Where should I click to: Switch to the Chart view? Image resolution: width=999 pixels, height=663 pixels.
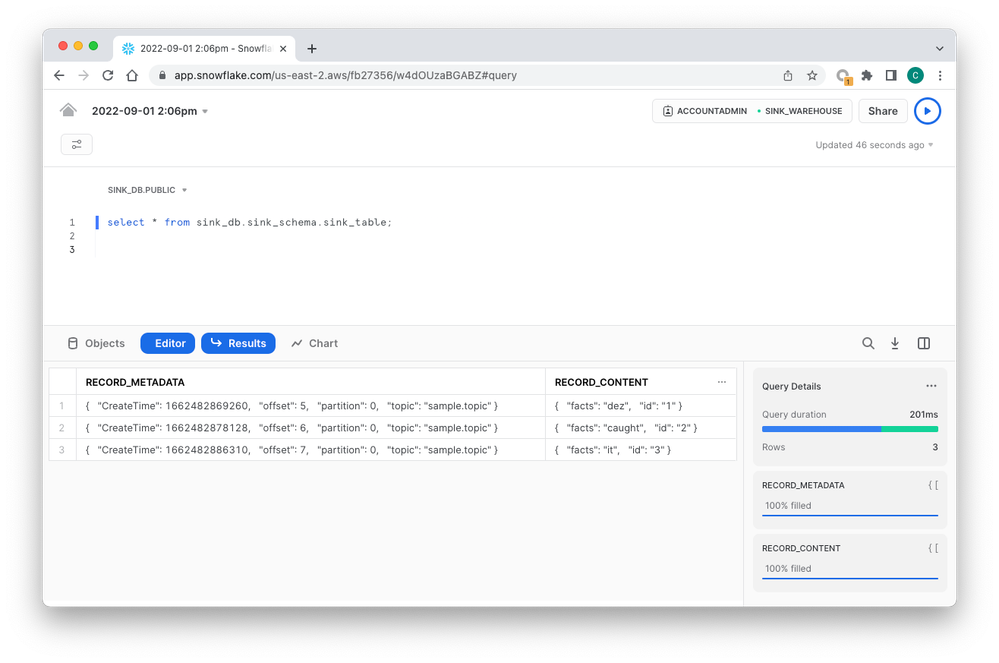pos(314,343)
